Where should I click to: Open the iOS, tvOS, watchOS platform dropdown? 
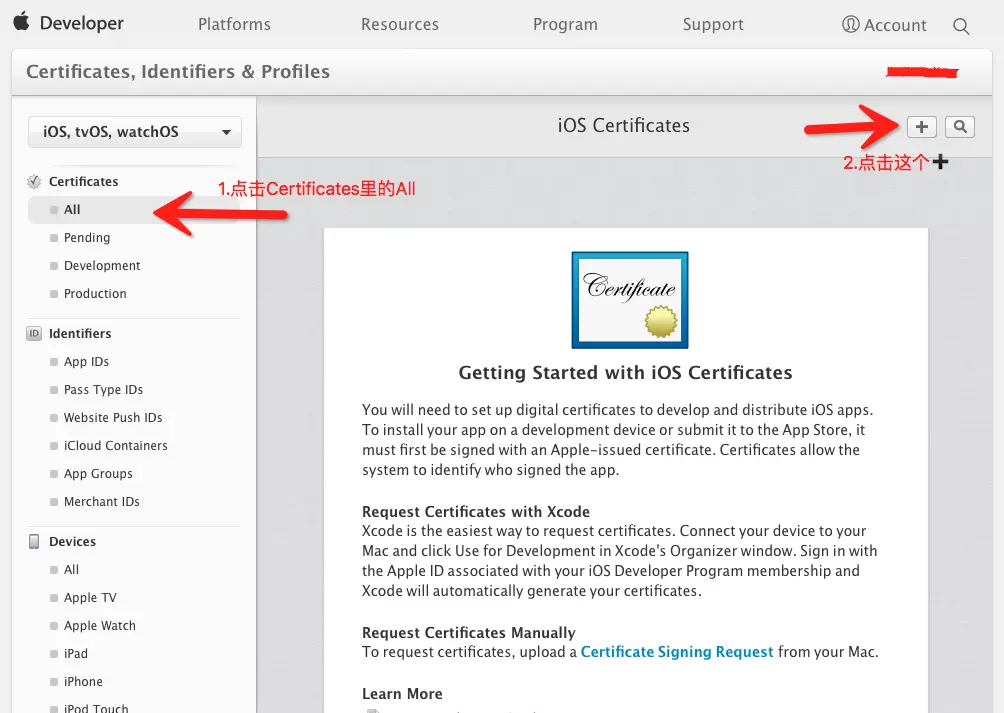[134, 132]
